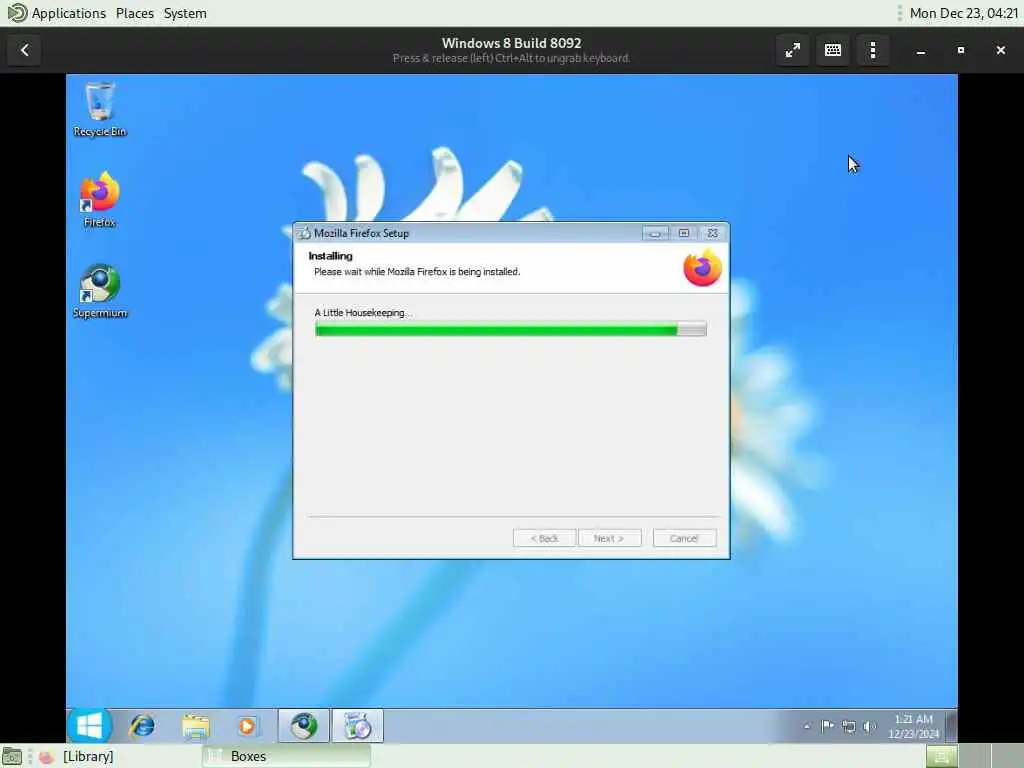
Task: Switch to Firefox Setup taskbar button
Action: pyautogui.click(x=357, y=726)
